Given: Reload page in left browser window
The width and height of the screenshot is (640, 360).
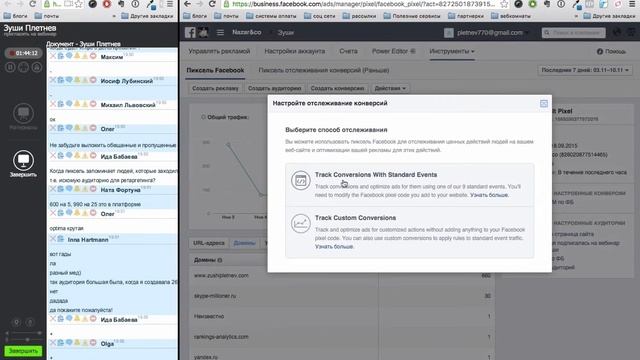Looking at the screenshot, I should coord(32,4).
